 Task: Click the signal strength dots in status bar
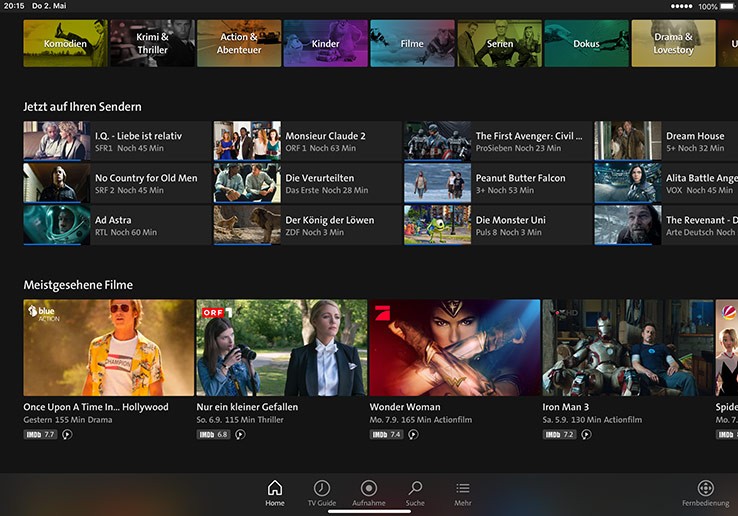coord(681,6)
